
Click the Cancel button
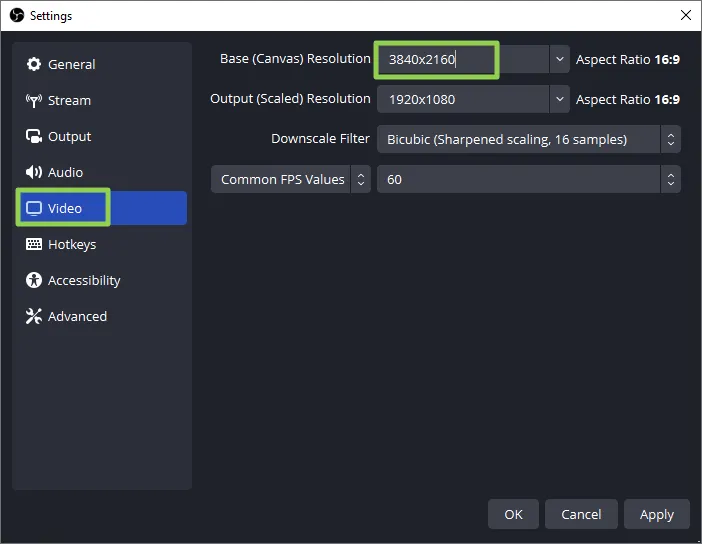pyautogui.click(x=581, y=514)
